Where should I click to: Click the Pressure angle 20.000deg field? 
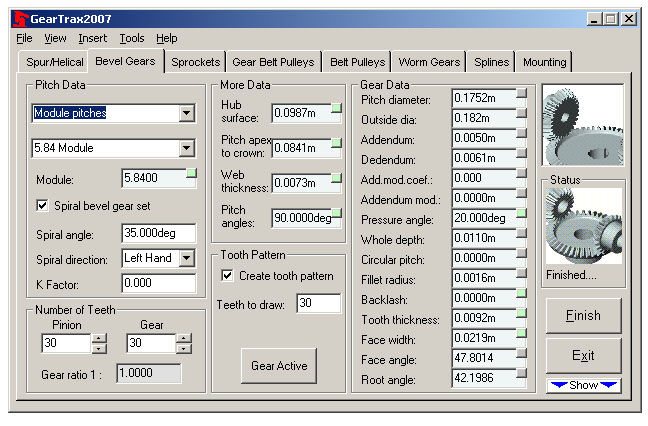tap(484, 218)
